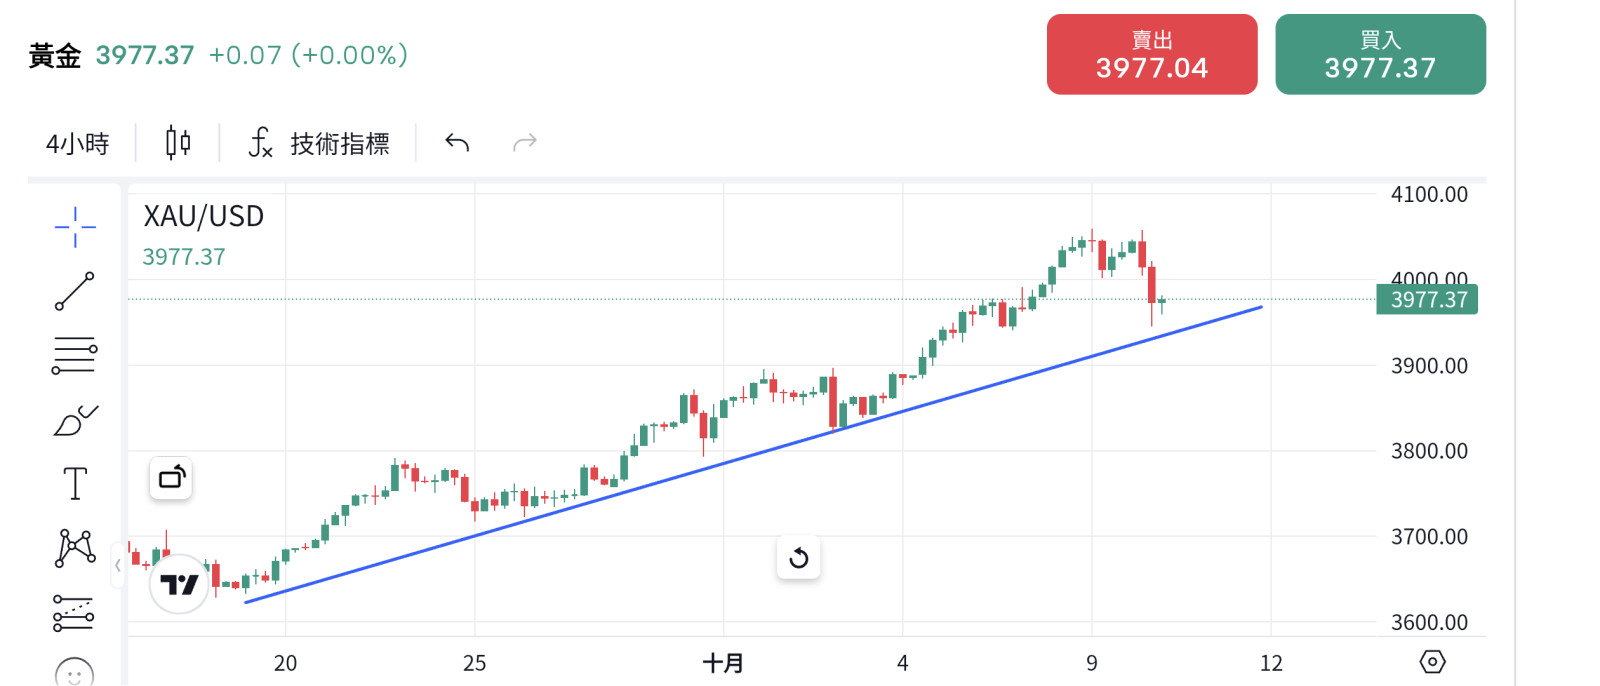Toggle the screen rotation lock icon
Screen dimensions: 1600x686
[170, 478]
